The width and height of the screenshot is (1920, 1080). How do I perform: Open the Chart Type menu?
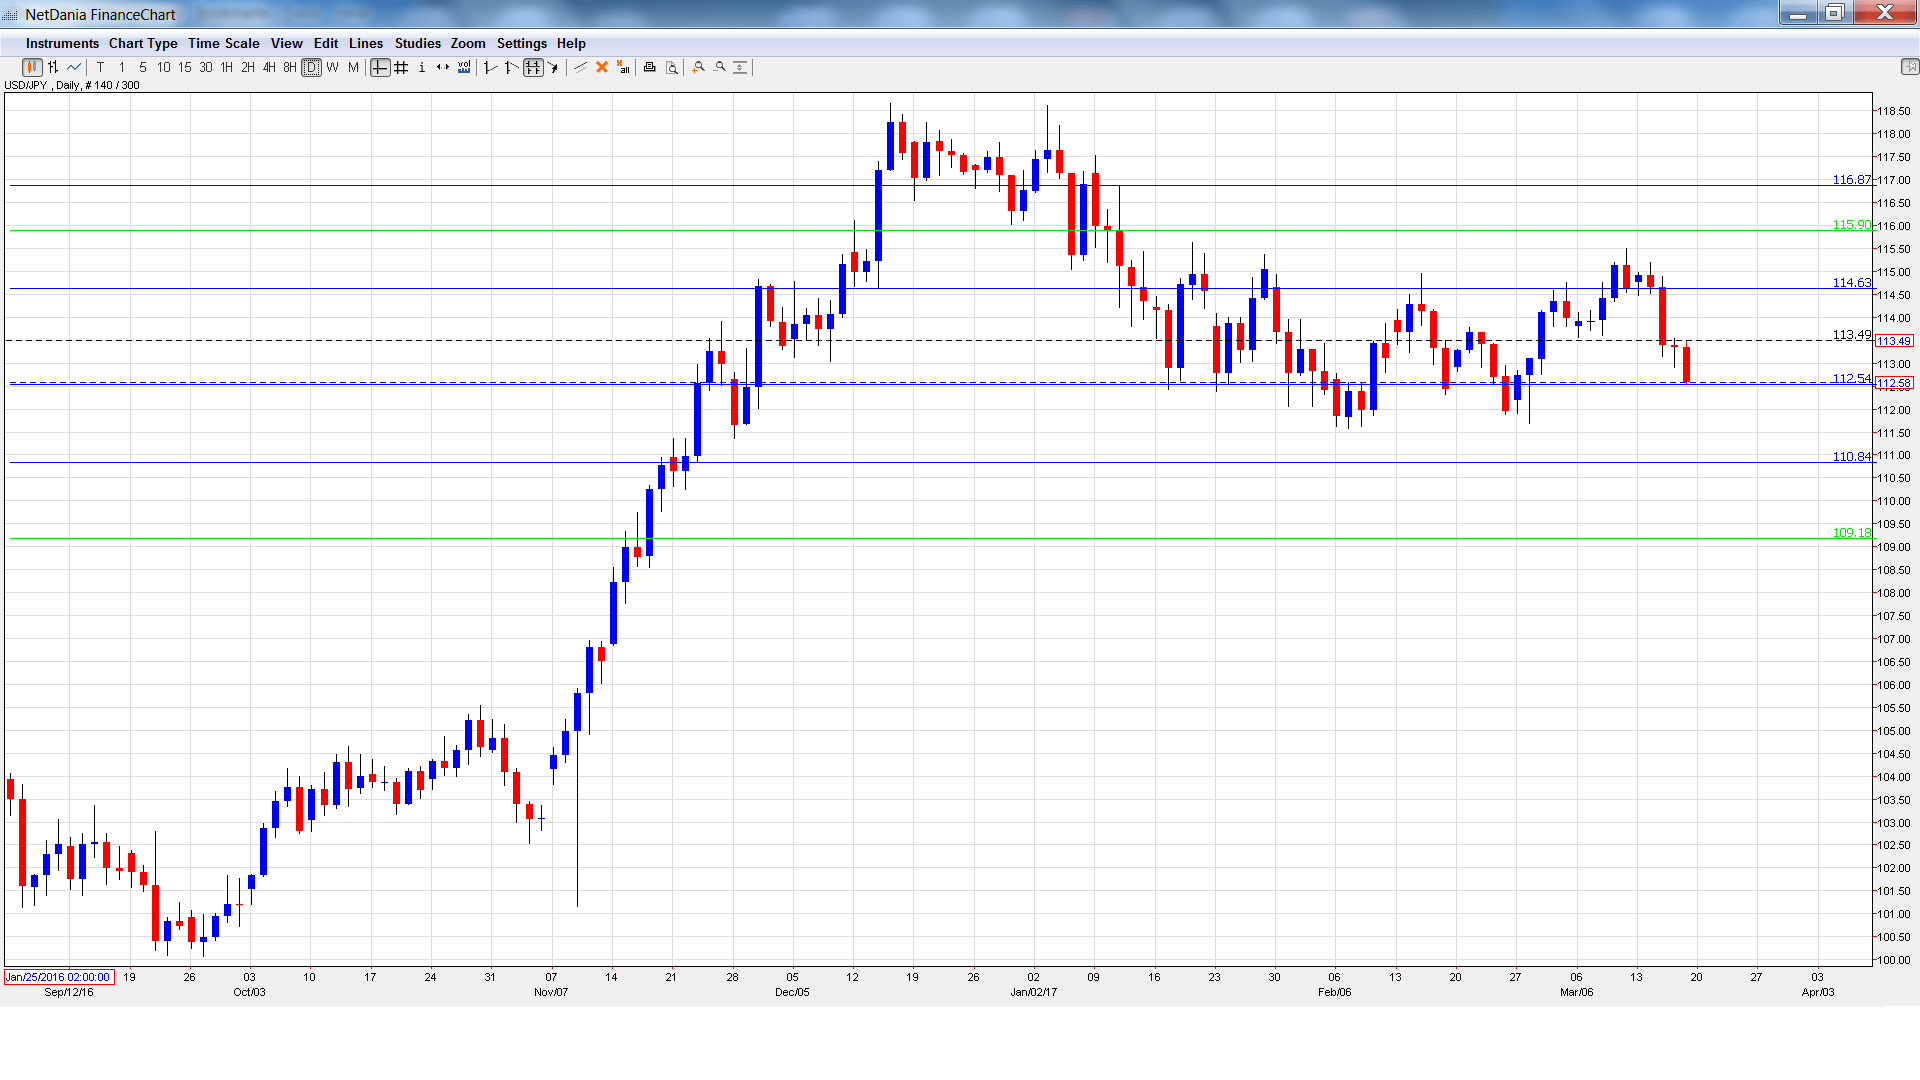(143, 43)
